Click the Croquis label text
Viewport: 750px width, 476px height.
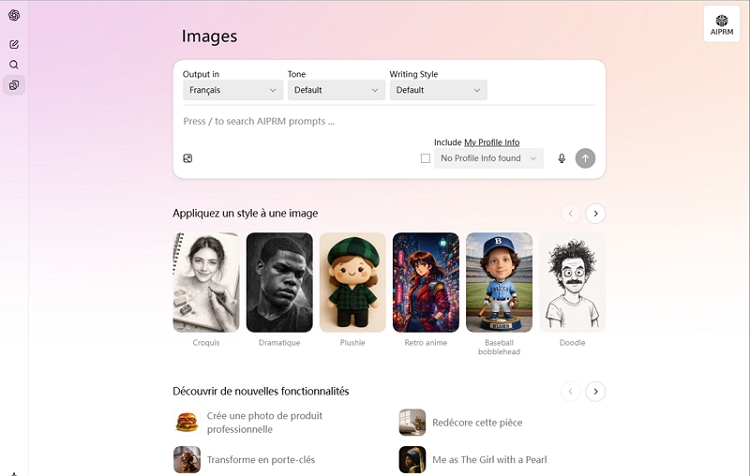coord(206,343)
